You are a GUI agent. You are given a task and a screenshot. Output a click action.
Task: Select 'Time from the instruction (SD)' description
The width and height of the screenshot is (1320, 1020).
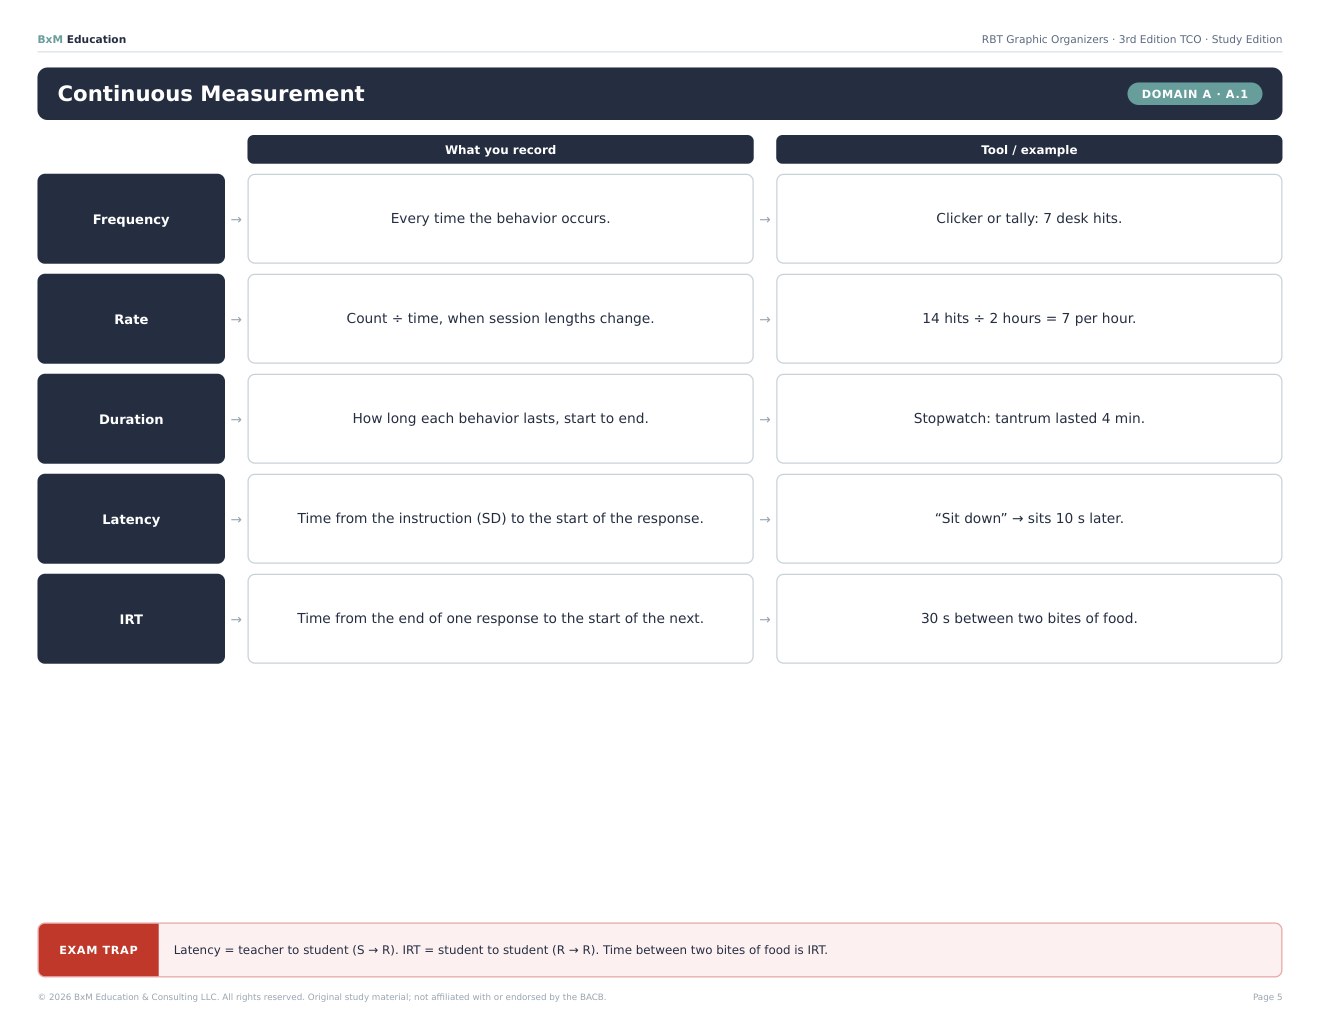coord(500,519)
